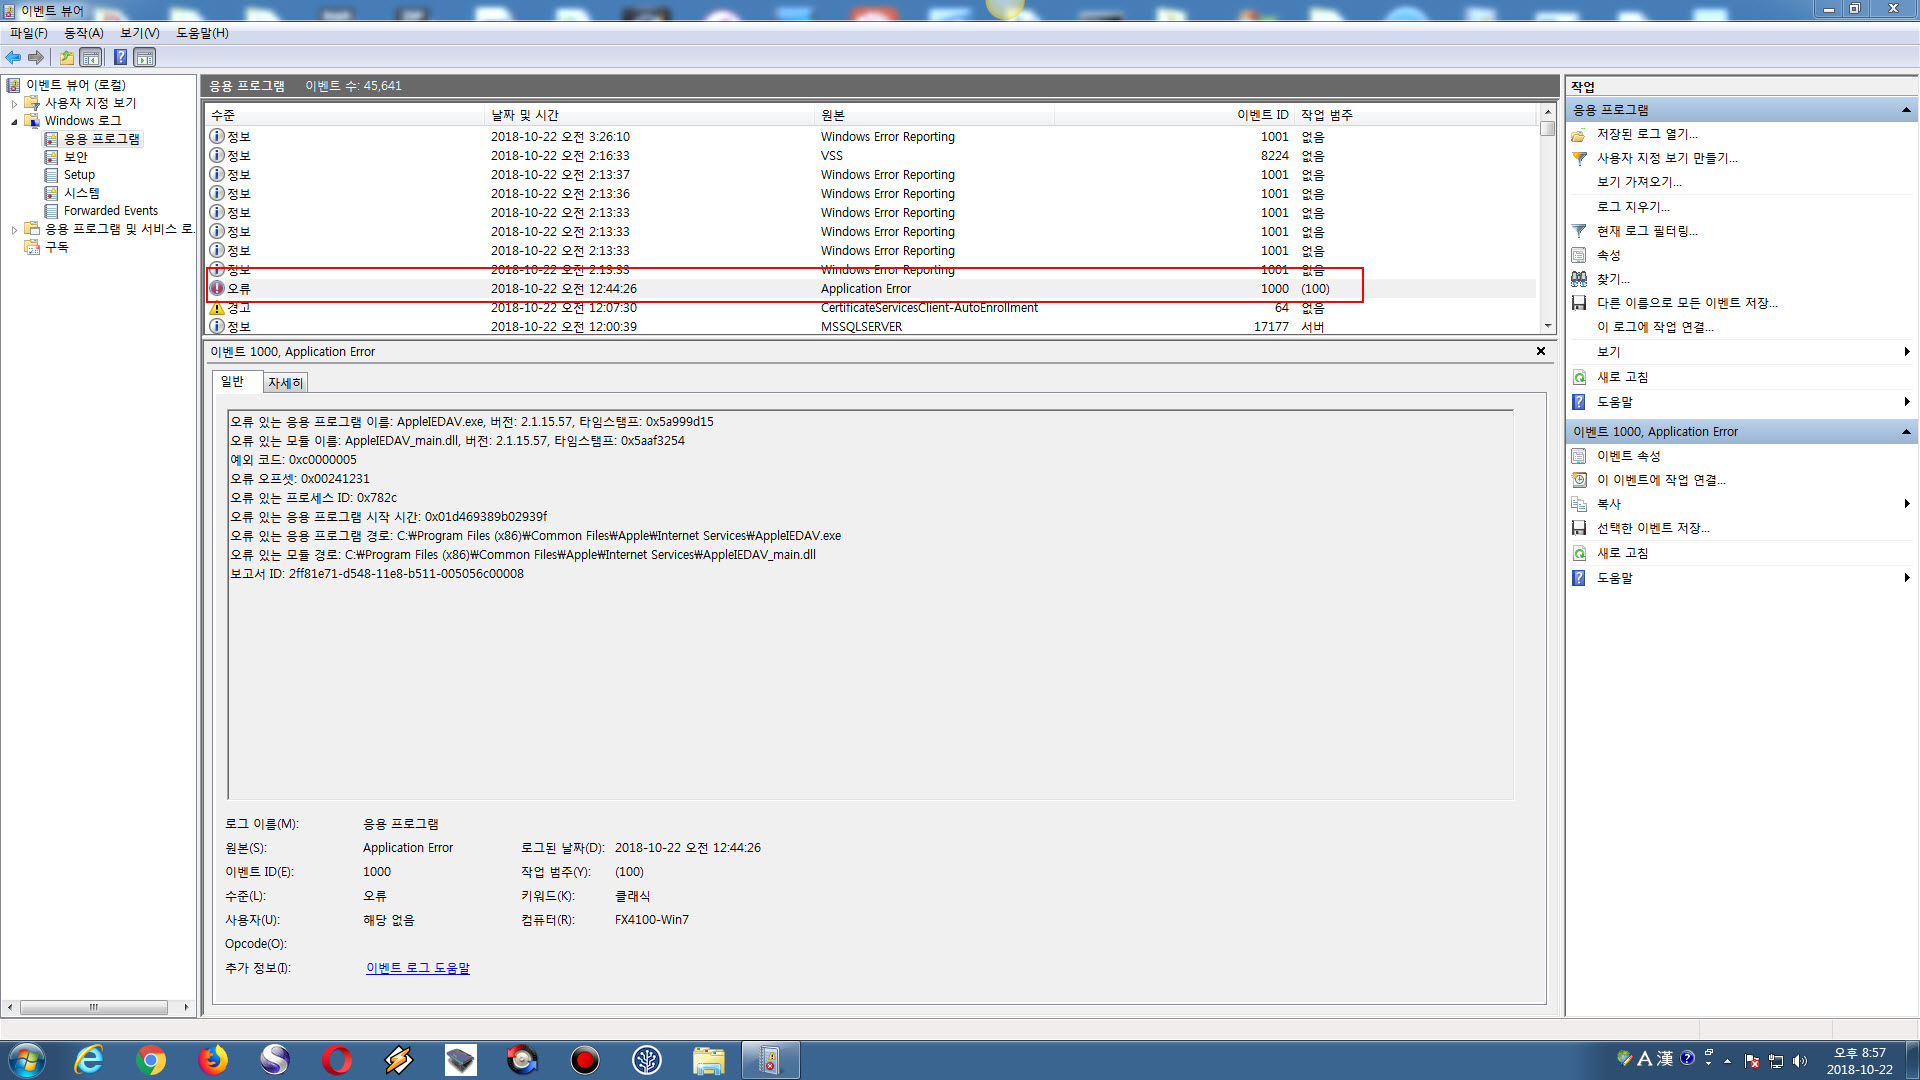Collapse the 응용 프로그램 actions section
This screenshot has height=1080, width=1920.
(1906, 110)
